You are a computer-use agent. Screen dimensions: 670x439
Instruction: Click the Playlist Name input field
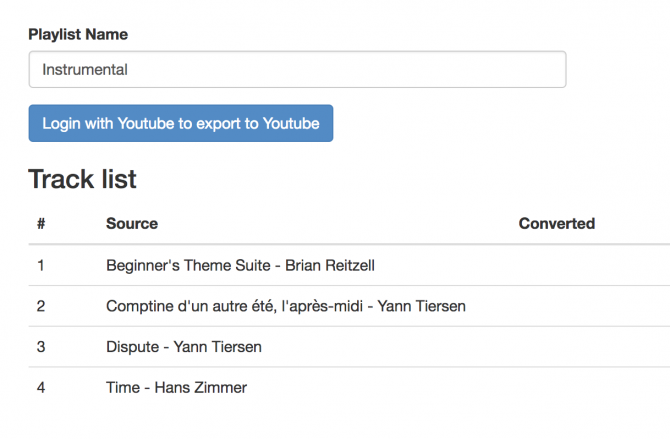click(x=297, y=70)
